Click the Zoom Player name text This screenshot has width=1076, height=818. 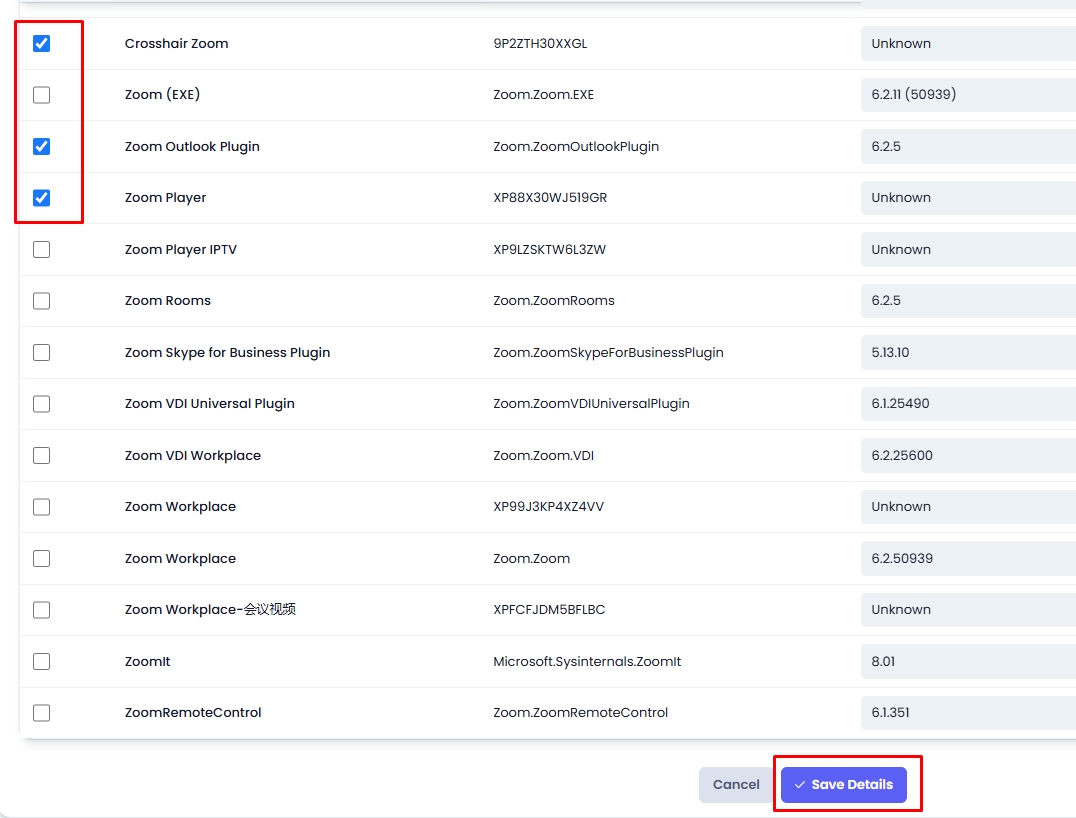pyautogui.click(x=165, y=198)
